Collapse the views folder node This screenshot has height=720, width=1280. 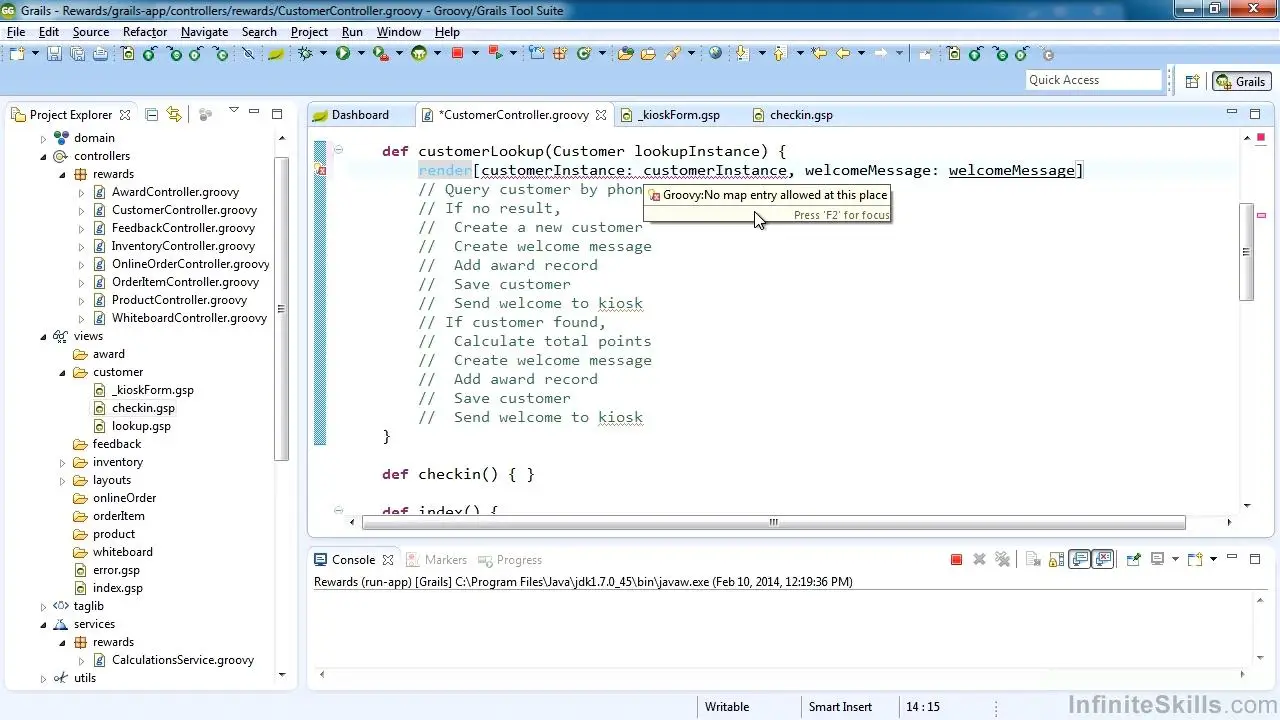pos(43,336)
